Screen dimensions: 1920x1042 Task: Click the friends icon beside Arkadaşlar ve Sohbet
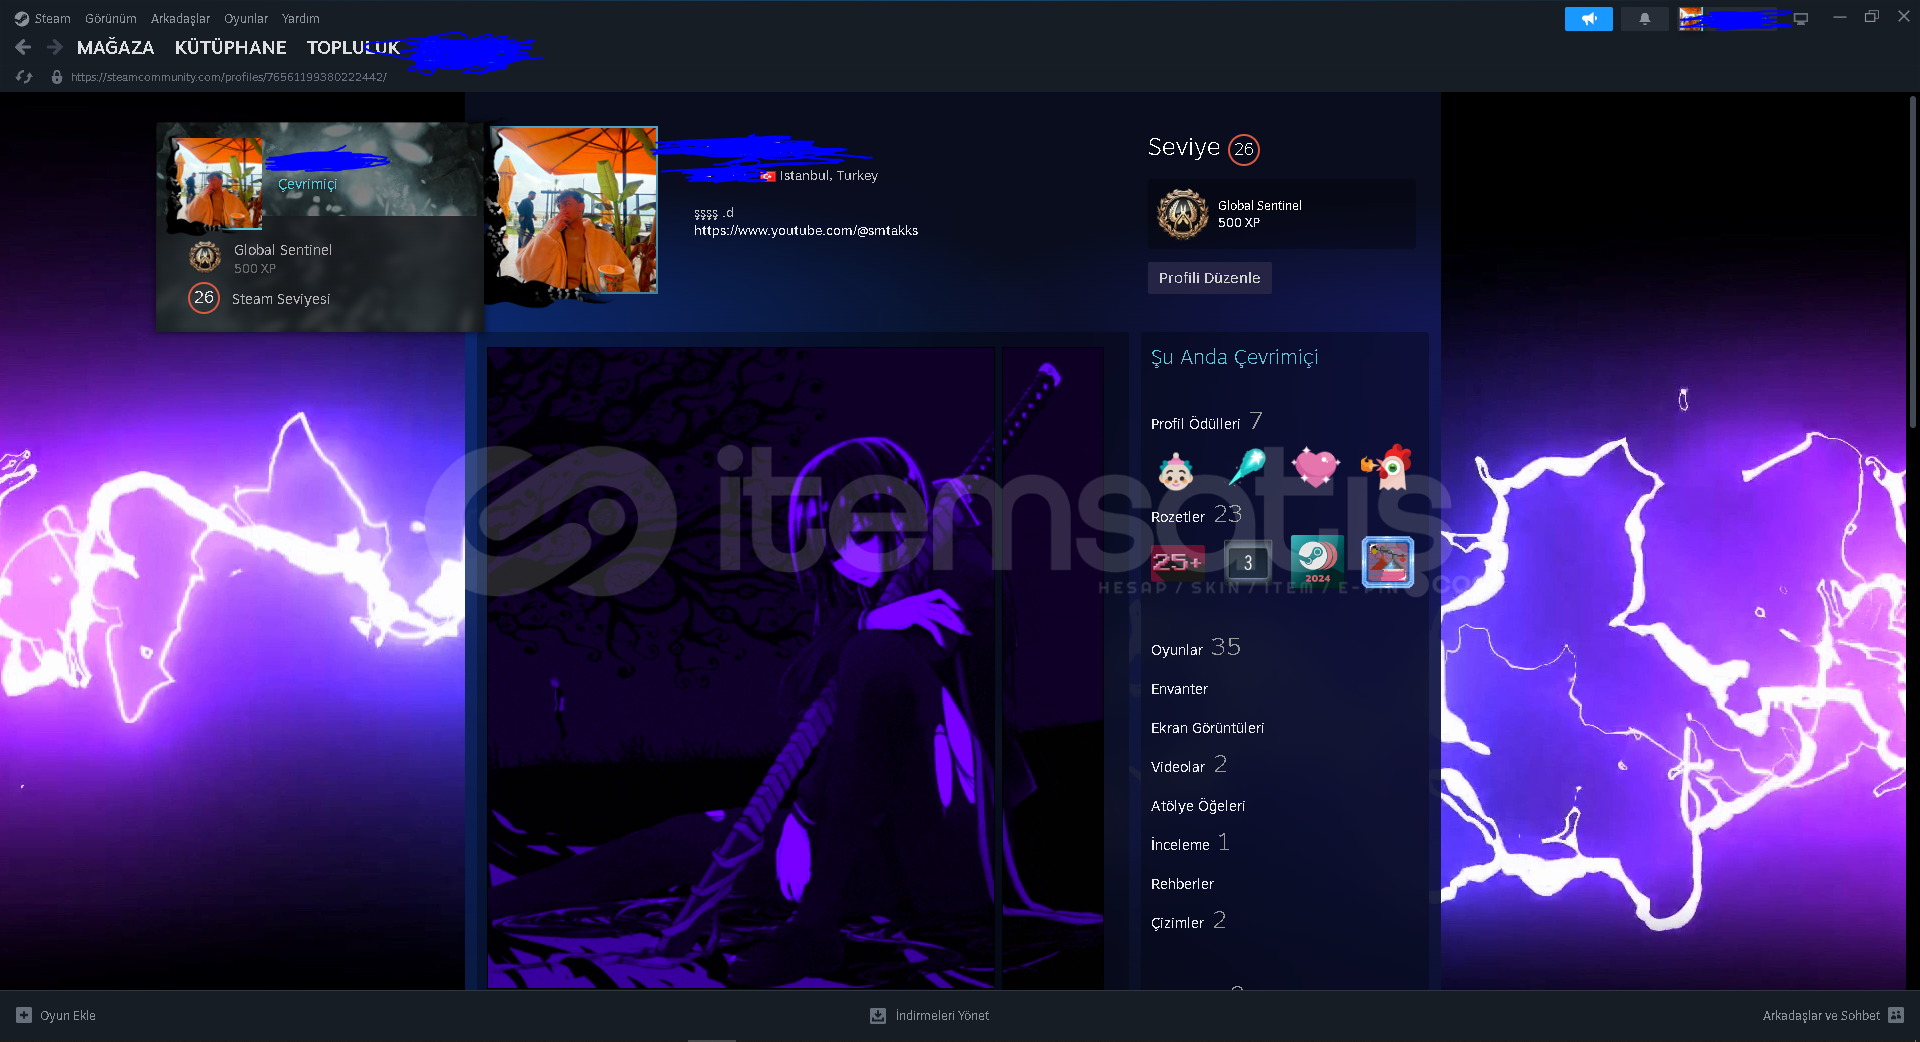point(1896,1015)
